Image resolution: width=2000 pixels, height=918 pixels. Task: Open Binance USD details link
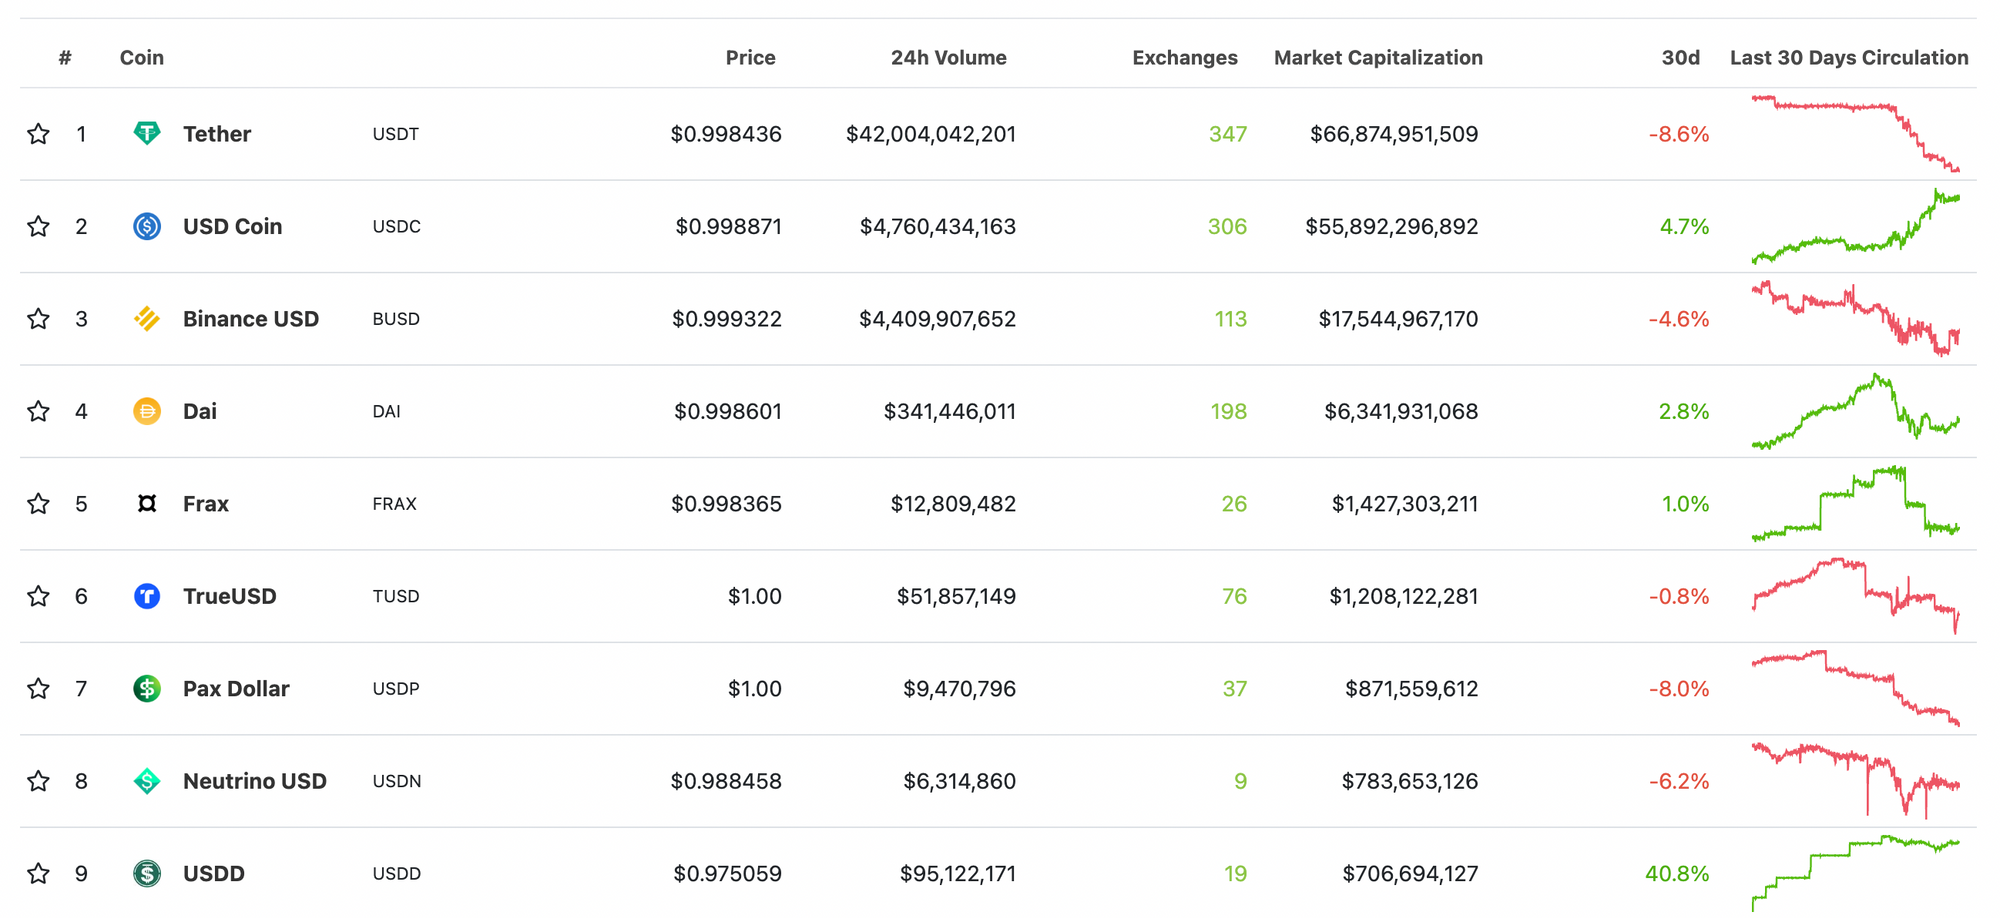pos(251,319)
